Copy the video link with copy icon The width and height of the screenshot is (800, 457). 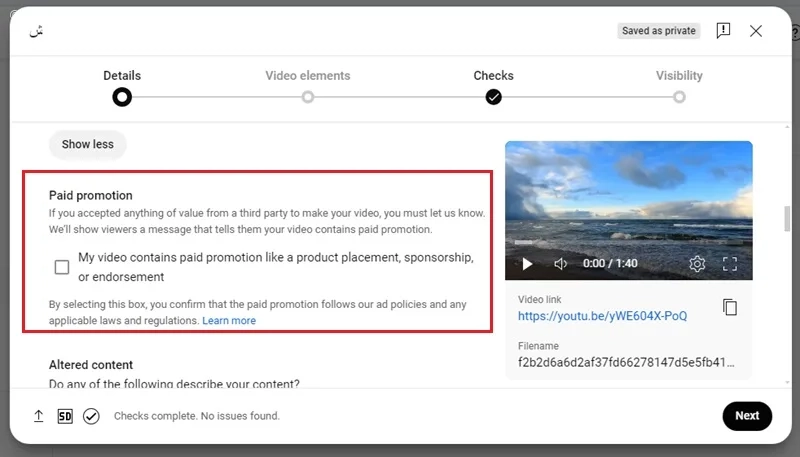730,307
